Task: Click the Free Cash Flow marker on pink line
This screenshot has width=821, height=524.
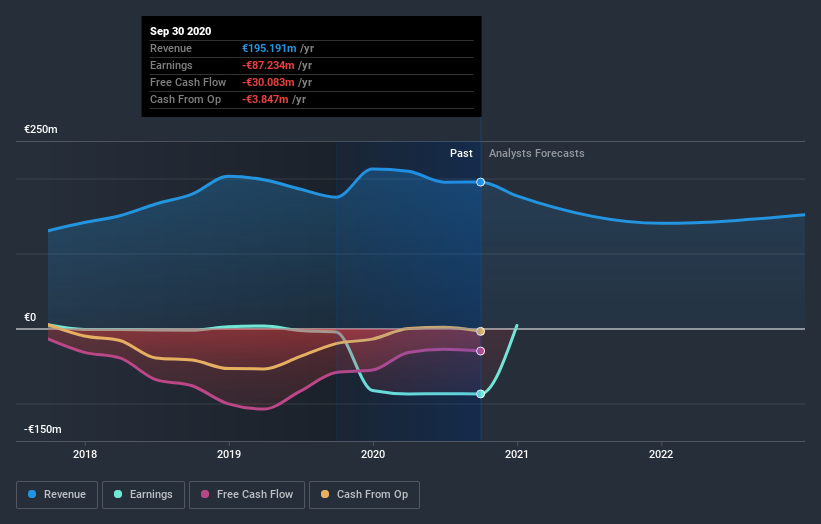Action: [x=481, y=351]
